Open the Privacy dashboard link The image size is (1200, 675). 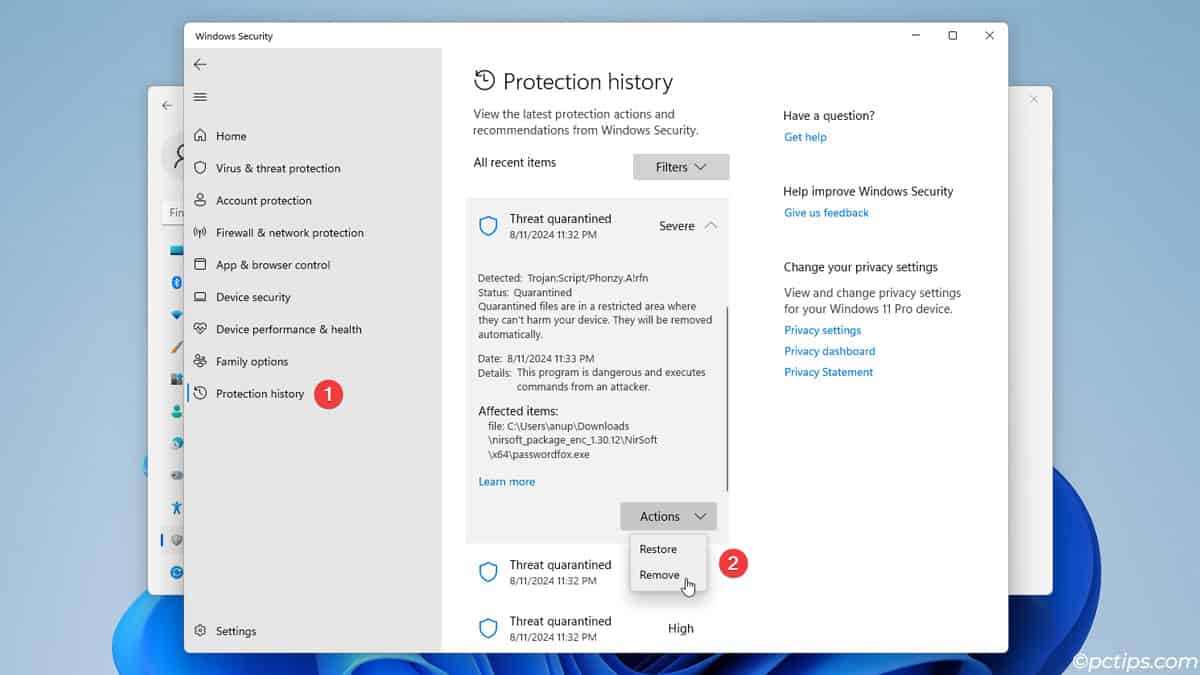[829, 351]
